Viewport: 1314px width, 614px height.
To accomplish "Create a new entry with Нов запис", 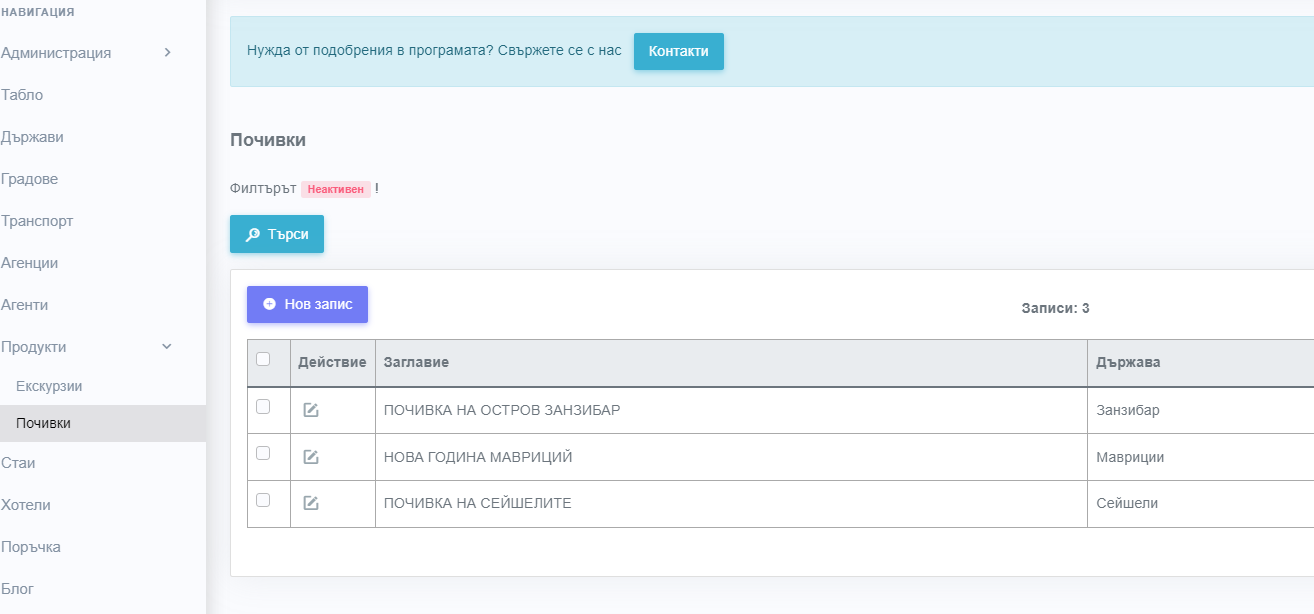I will pyautogui.click(x=307, y=304).
